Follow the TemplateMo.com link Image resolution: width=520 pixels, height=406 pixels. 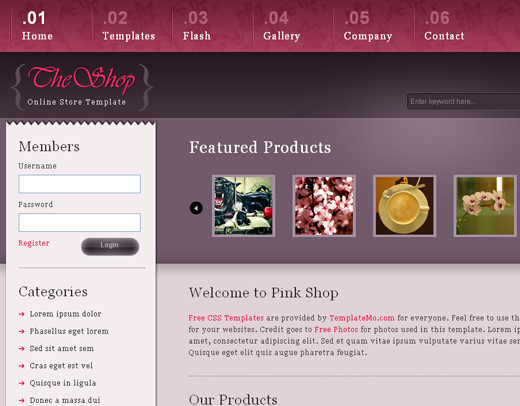(362, 318)
